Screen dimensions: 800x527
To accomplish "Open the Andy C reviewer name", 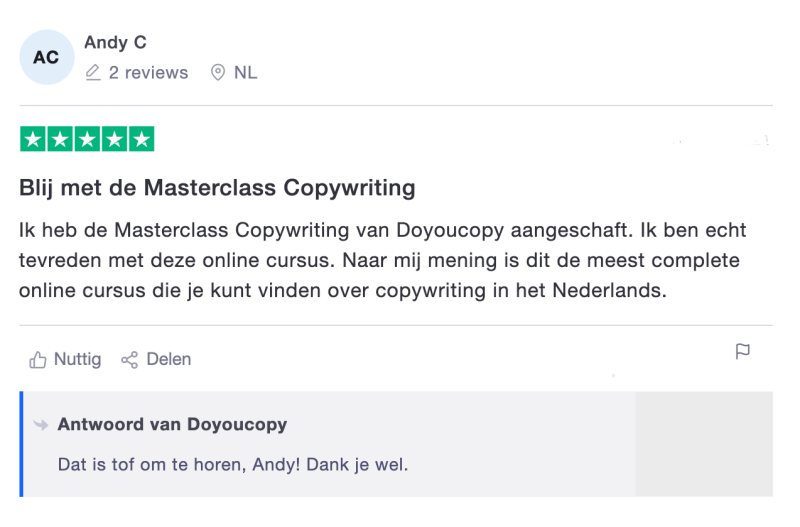I will (x=115, y=42).
